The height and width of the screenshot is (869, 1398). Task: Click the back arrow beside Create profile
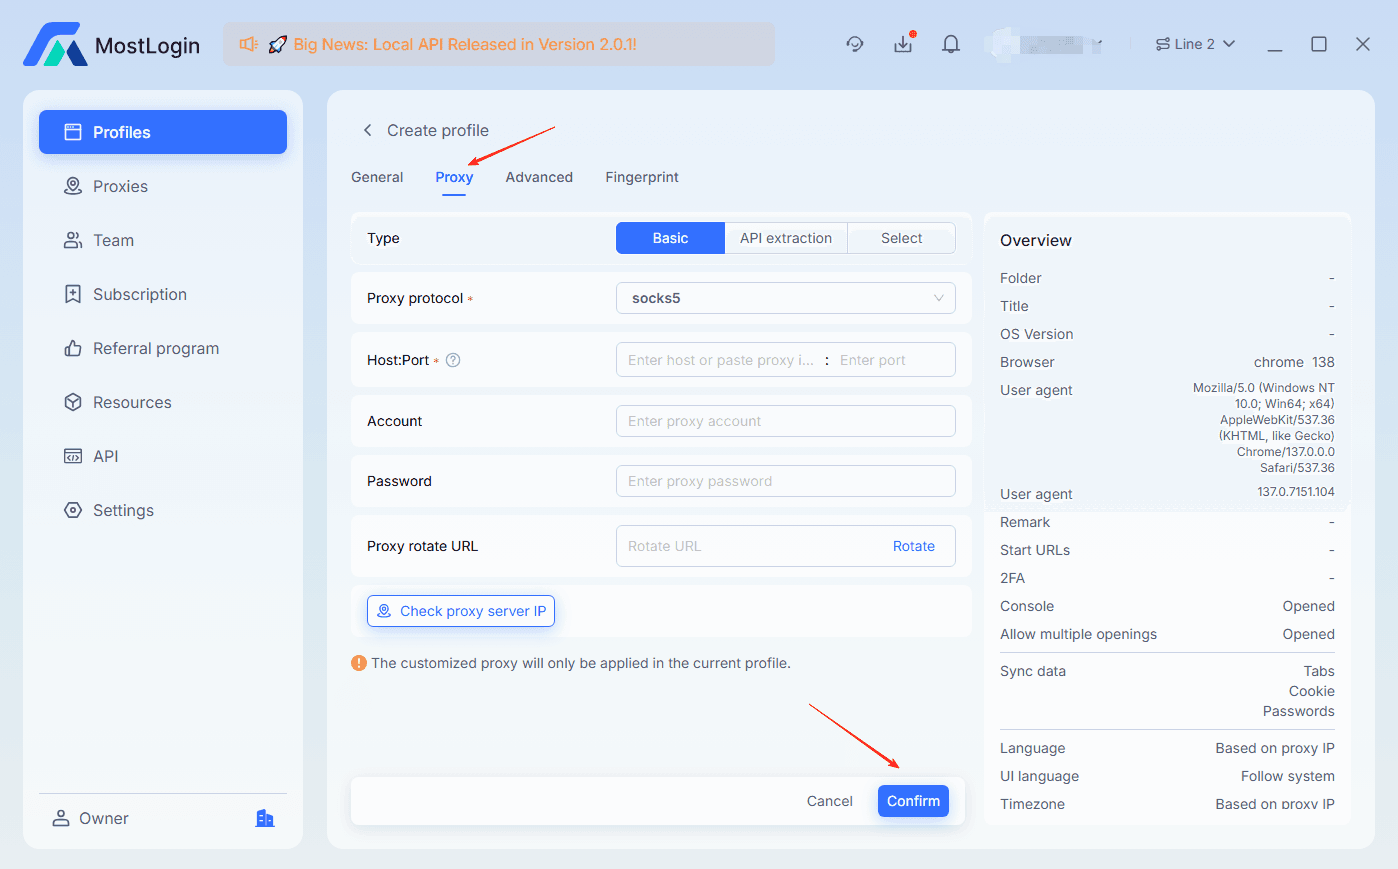367,130
